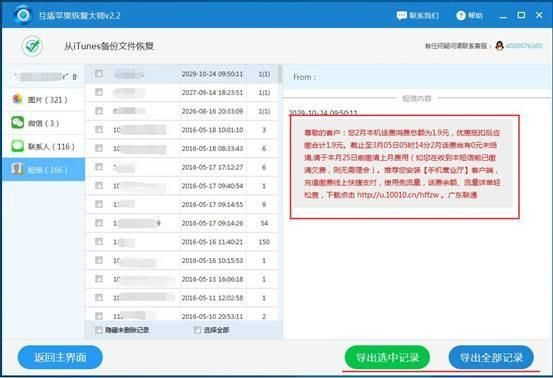
Task: Check the row dated 2026-08-16 20:33:09
Action: [99, 111]
